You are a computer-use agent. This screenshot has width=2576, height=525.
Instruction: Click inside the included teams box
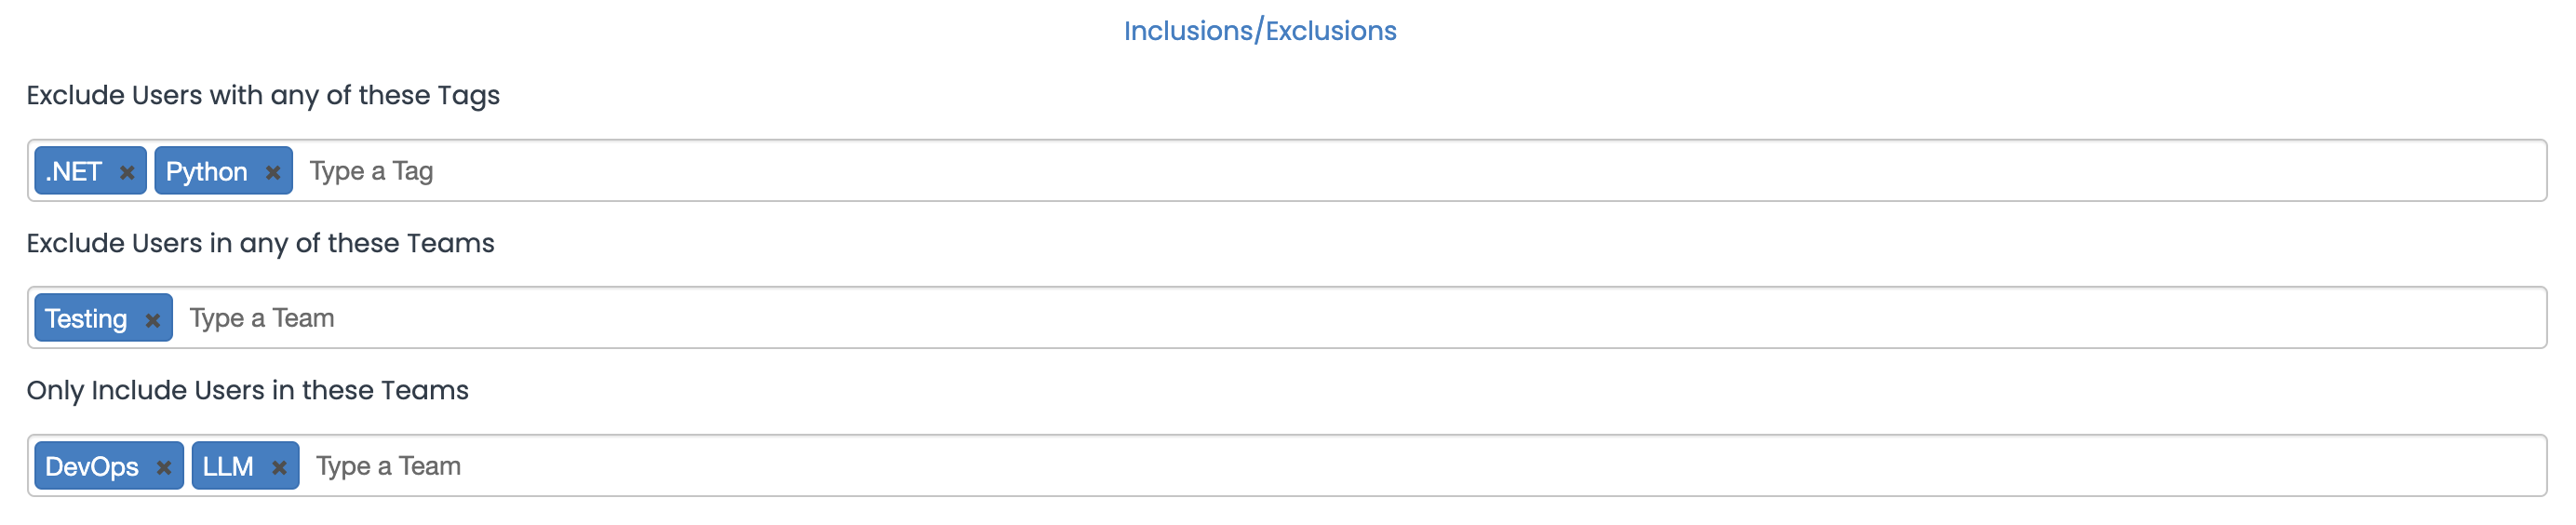[1287, 466]
